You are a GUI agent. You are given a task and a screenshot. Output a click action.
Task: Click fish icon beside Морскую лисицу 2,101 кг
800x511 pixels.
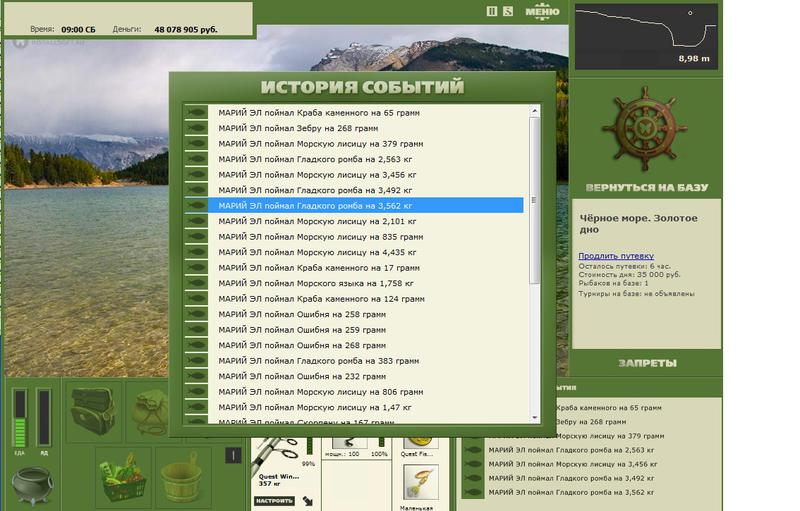(x=196, y=221)
